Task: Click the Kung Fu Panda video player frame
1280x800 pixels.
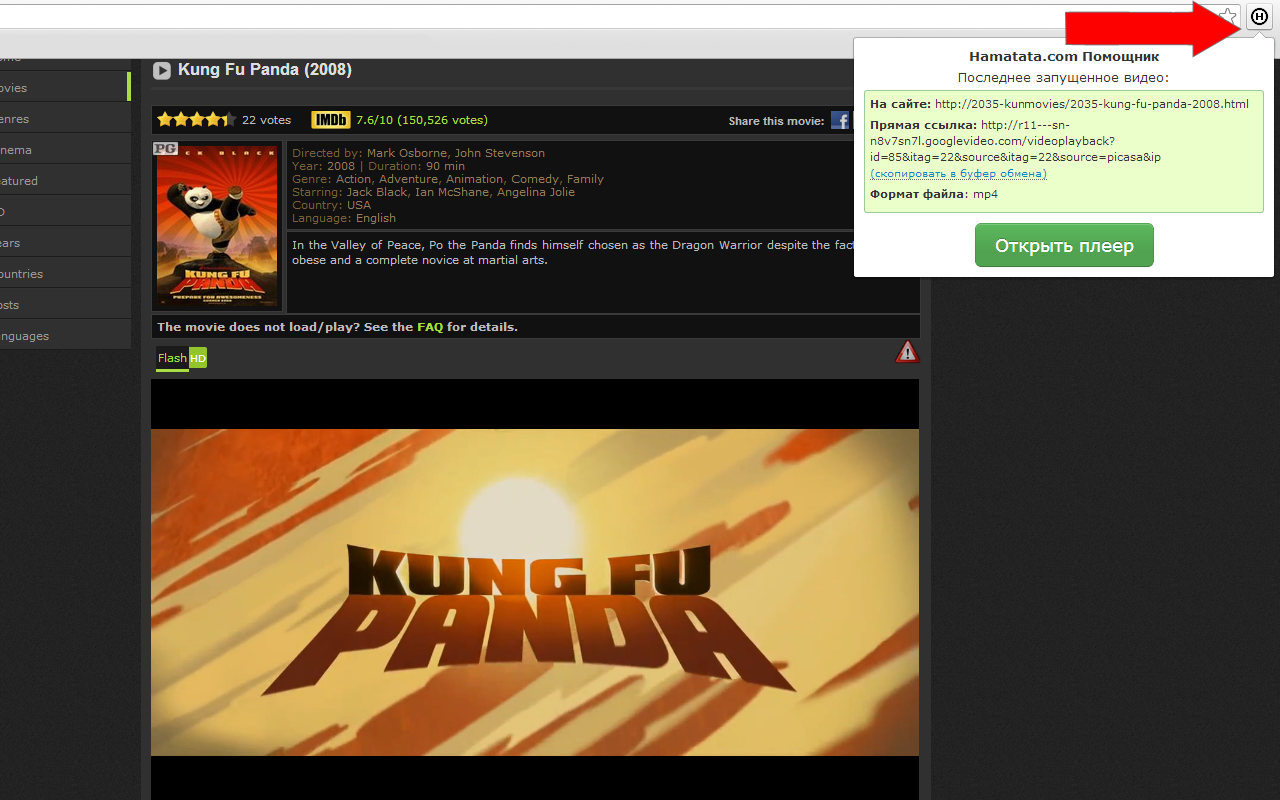Action: click(535, 589)
